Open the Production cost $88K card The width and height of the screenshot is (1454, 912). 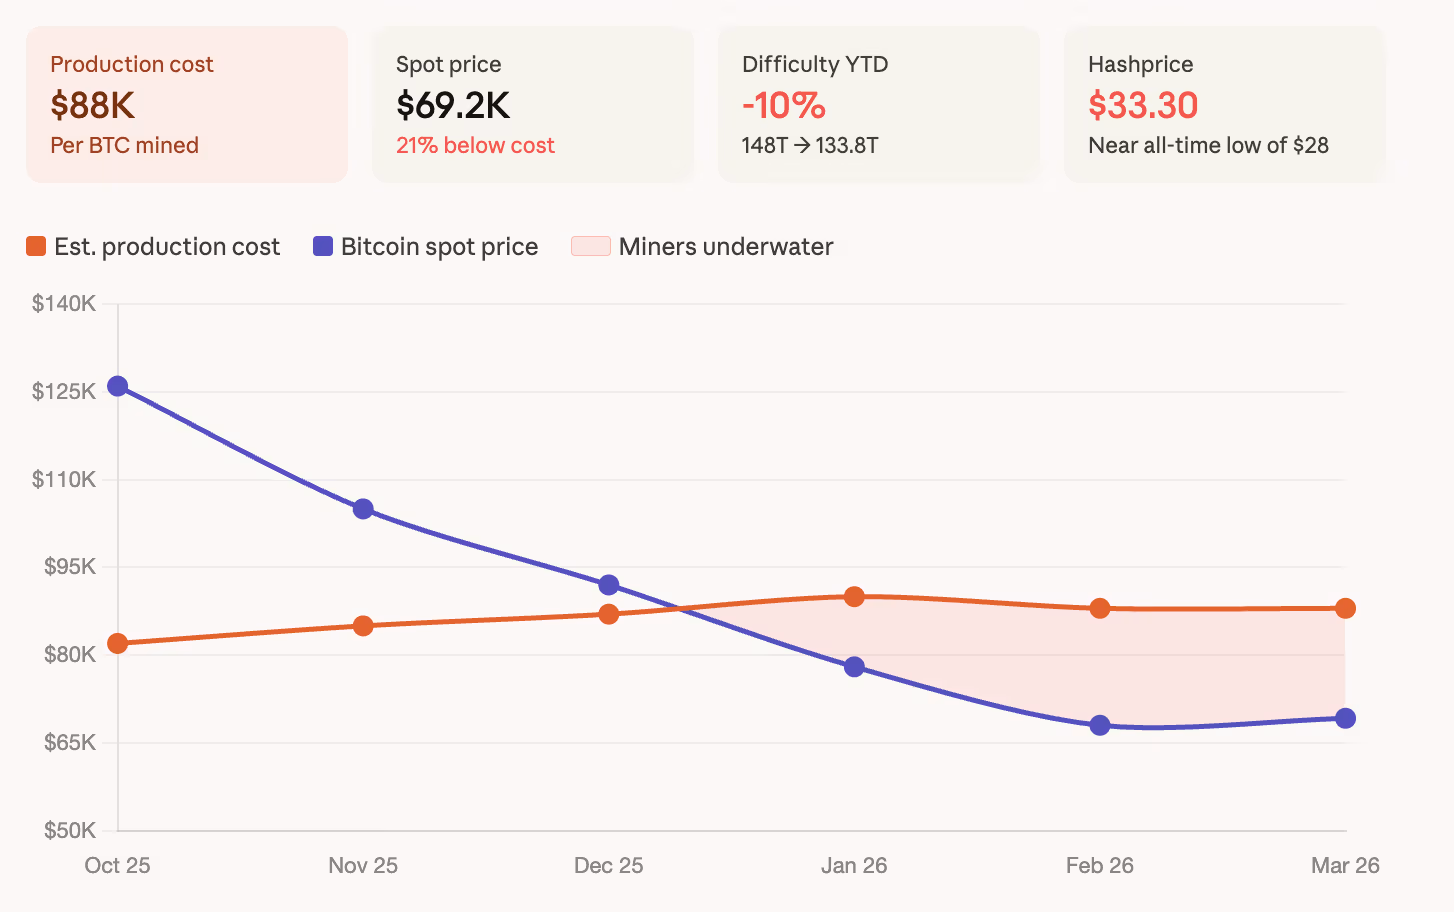187,104
